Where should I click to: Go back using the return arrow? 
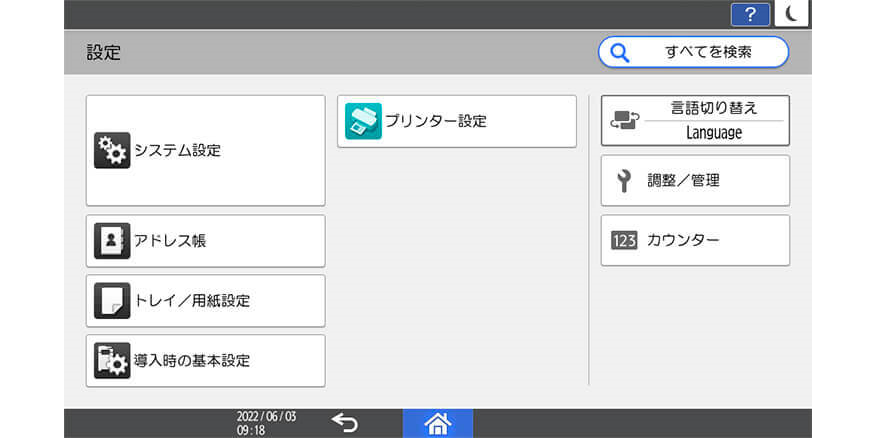(x=344, y=423)
